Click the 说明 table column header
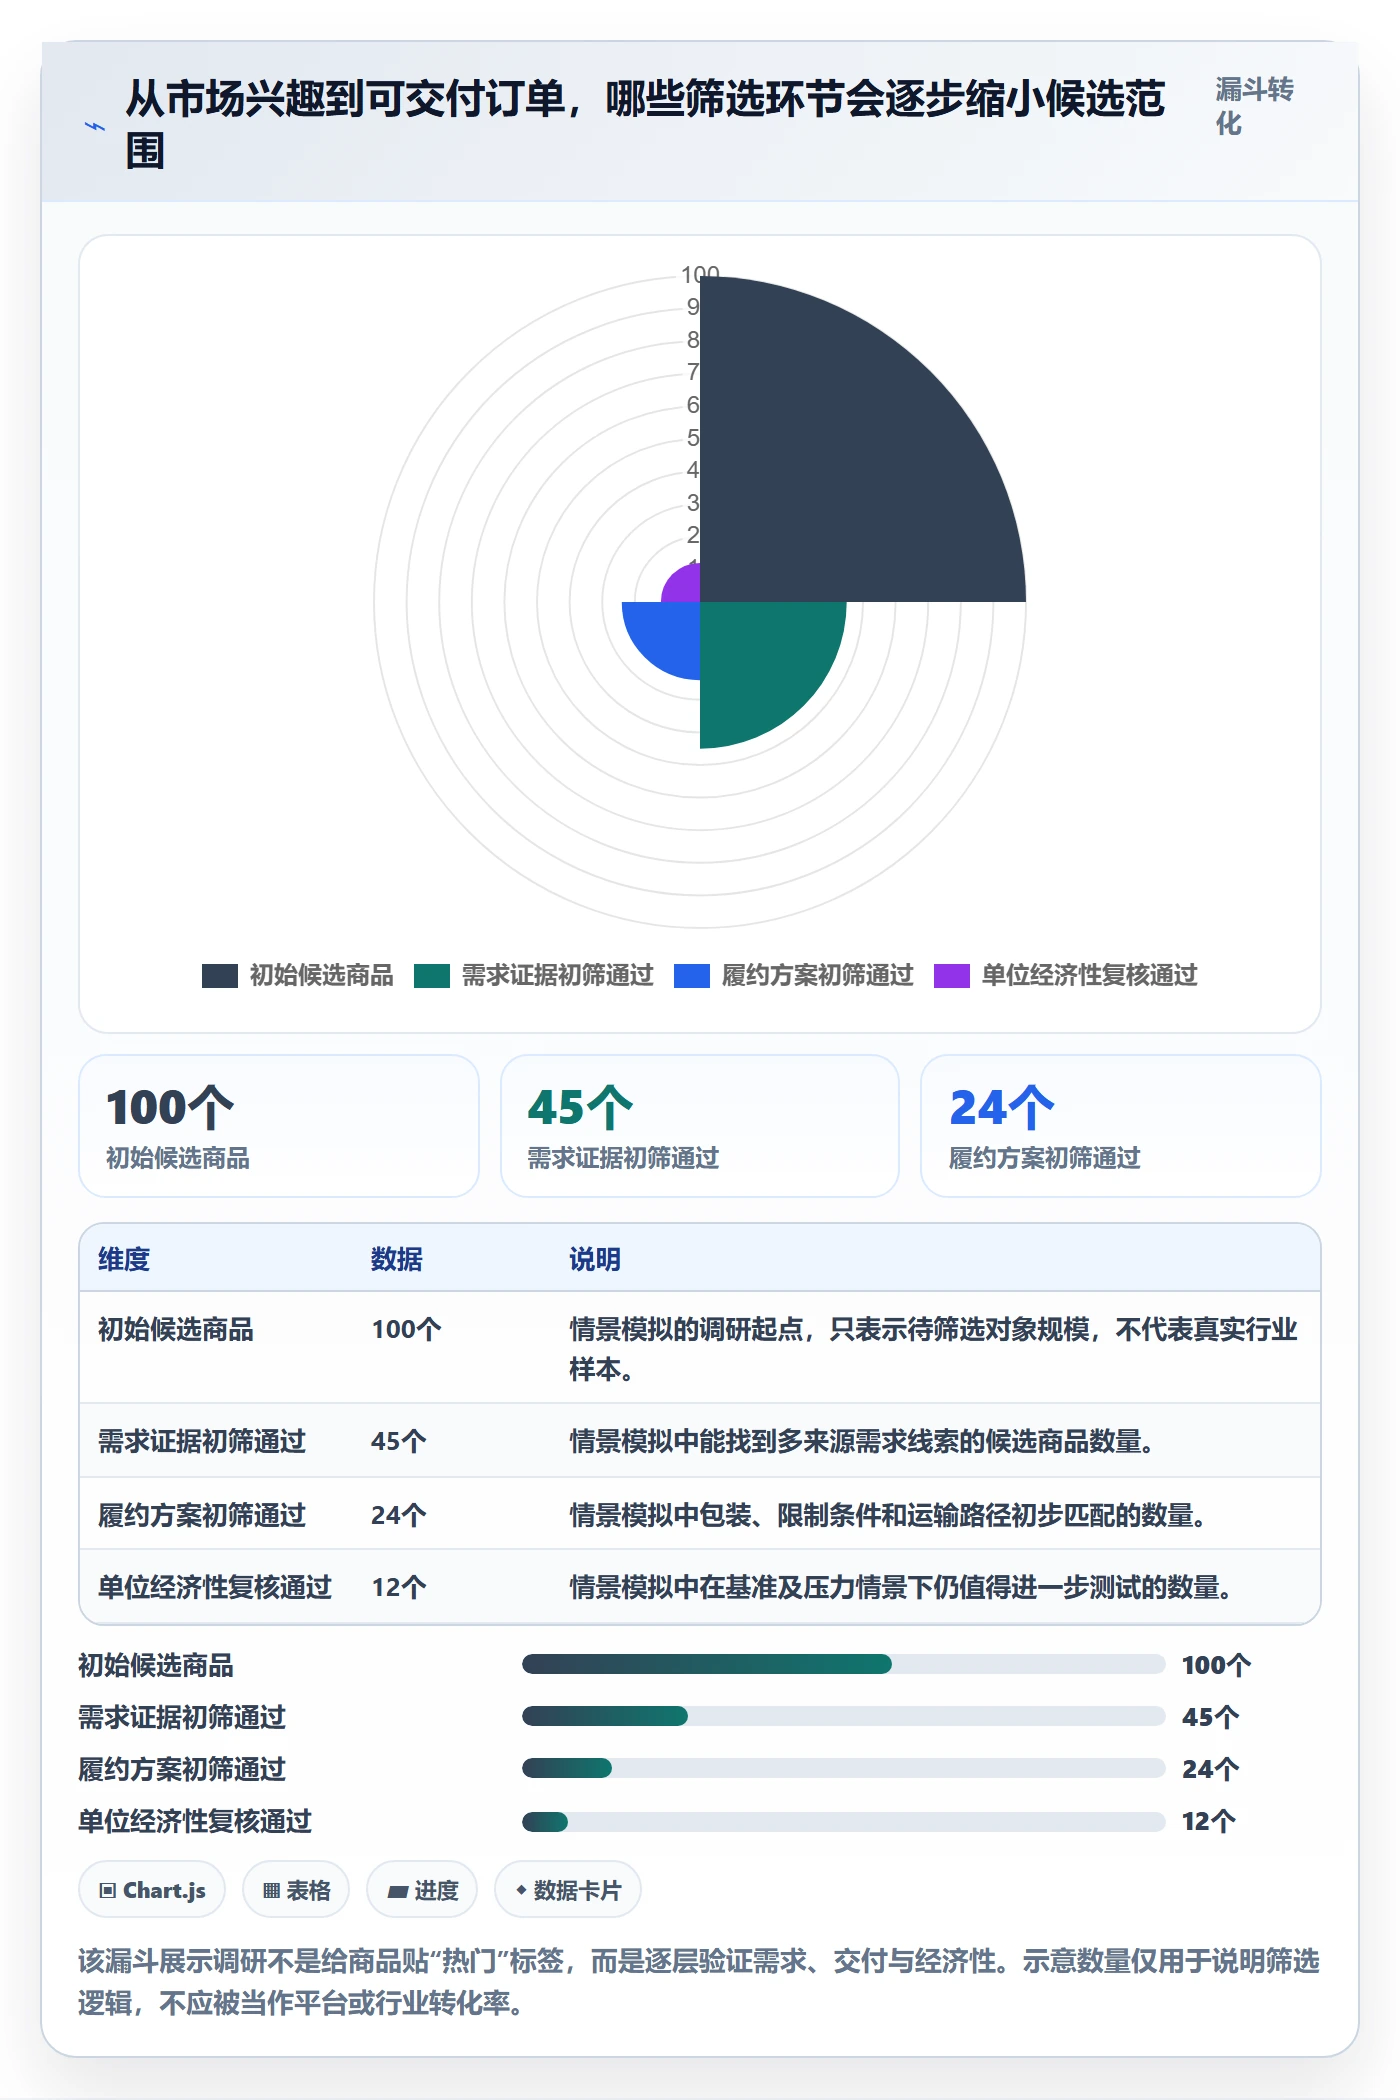This screenshot has height=2100, width=1400. click(595, 1259)
